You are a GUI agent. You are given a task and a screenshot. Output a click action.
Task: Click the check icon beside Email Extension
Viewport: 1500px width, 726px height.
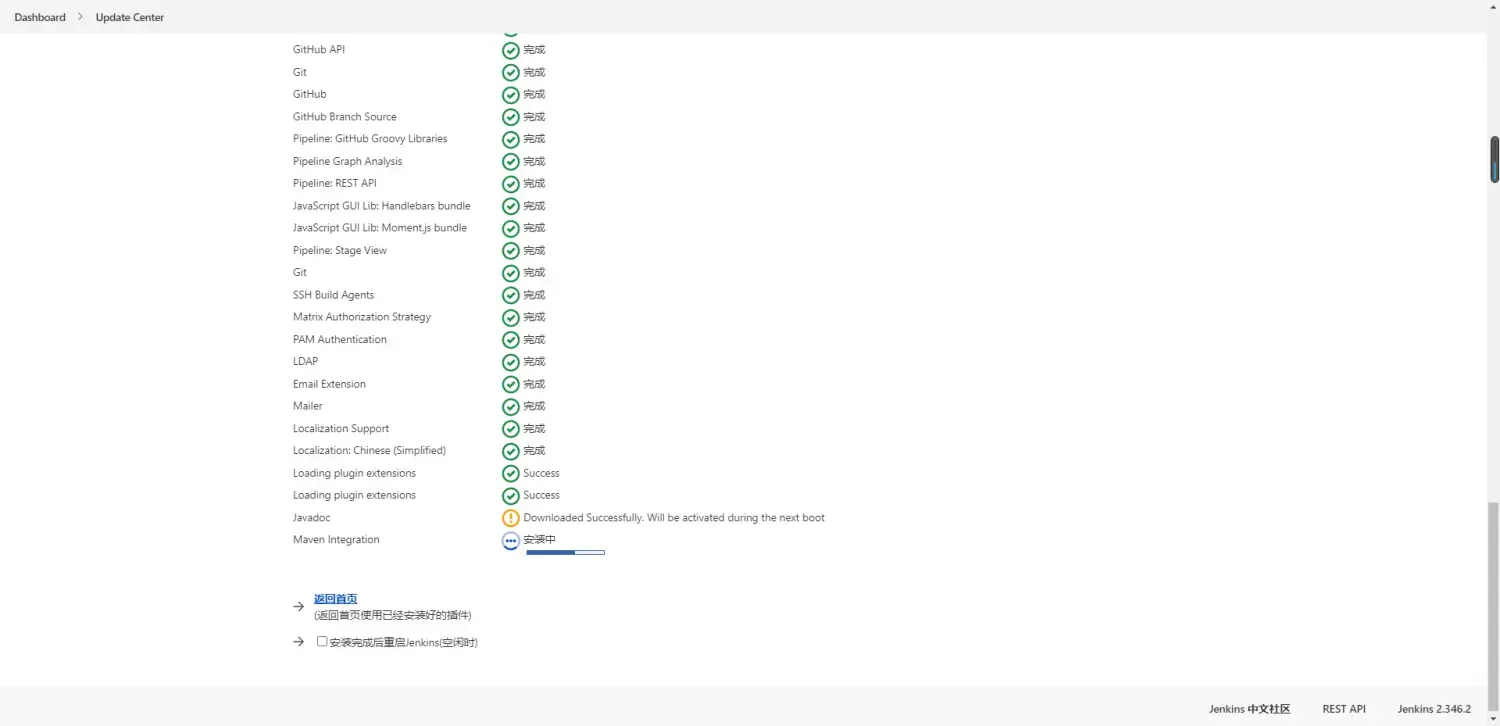point(510,385)
